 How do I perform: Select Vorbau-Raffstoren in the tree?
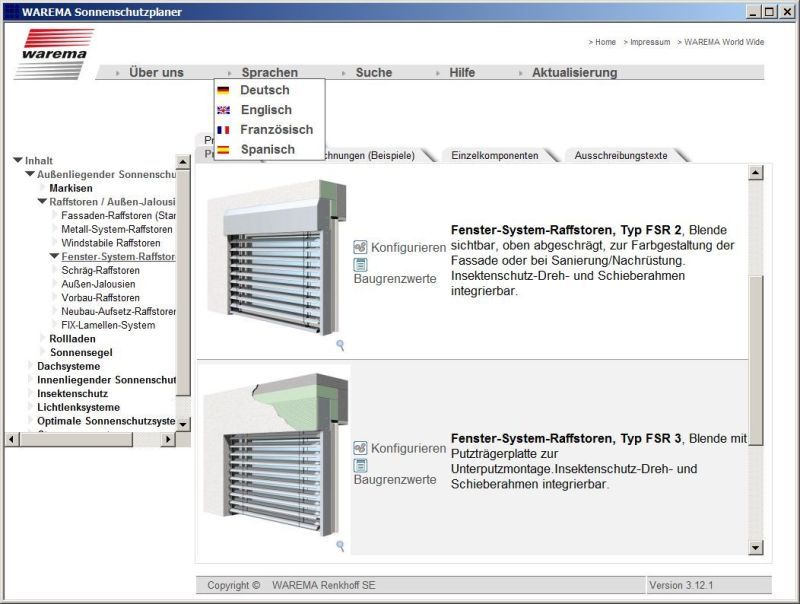101,298
